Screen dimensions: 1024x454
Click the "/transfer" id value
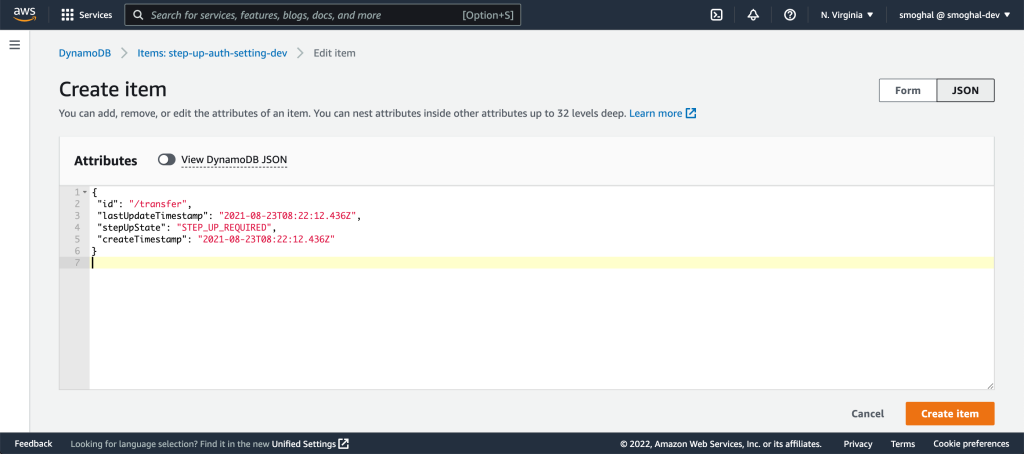[x=159, y=204]
